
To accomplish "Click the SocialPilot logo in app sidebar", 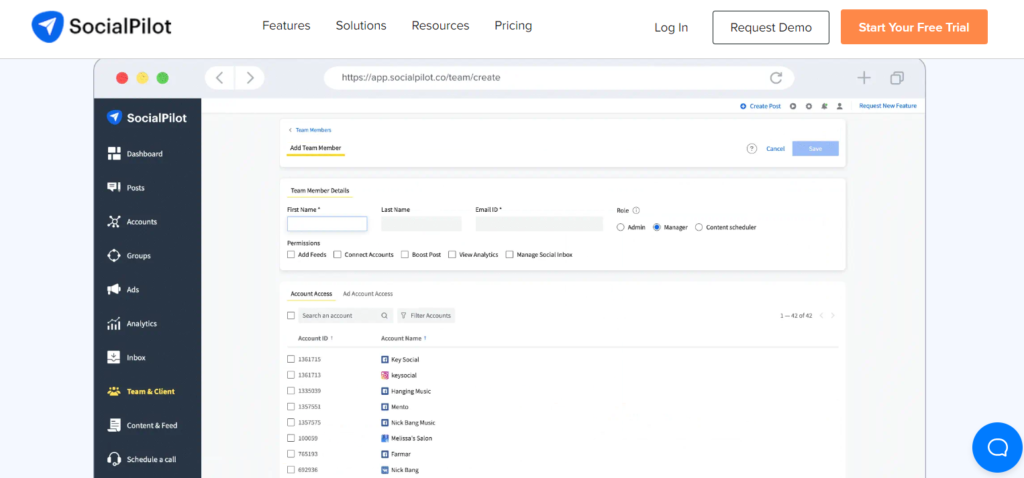I will [x=147, y=118].
